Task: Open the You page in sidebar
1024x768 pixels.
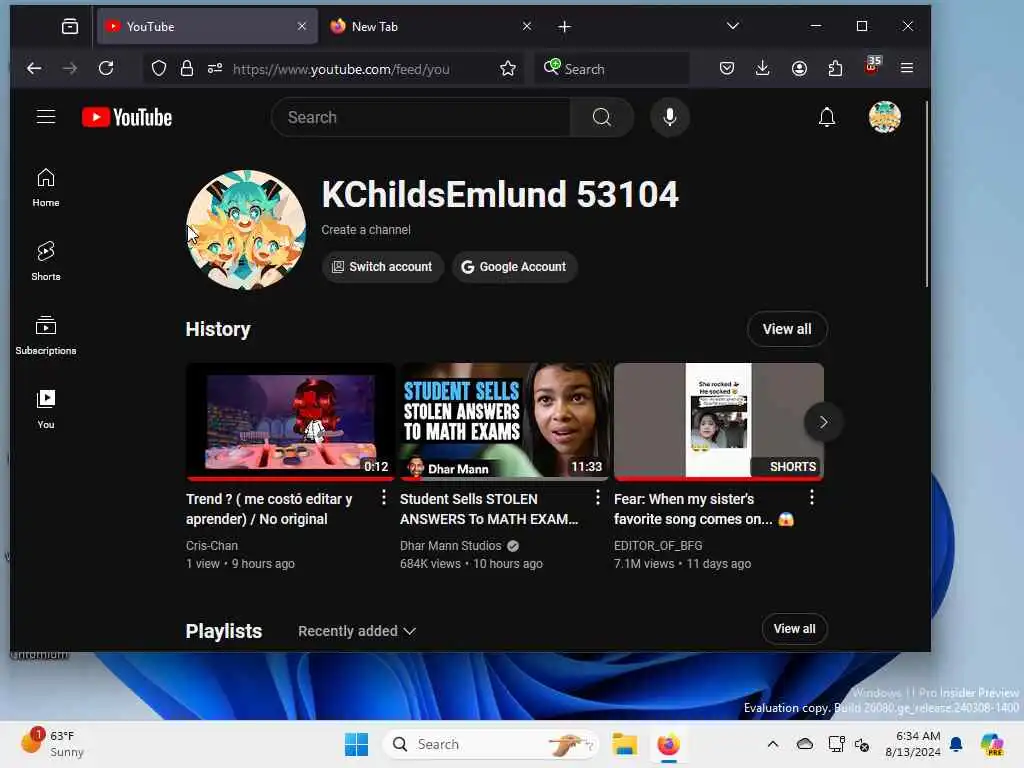Action: click(46, 409)
